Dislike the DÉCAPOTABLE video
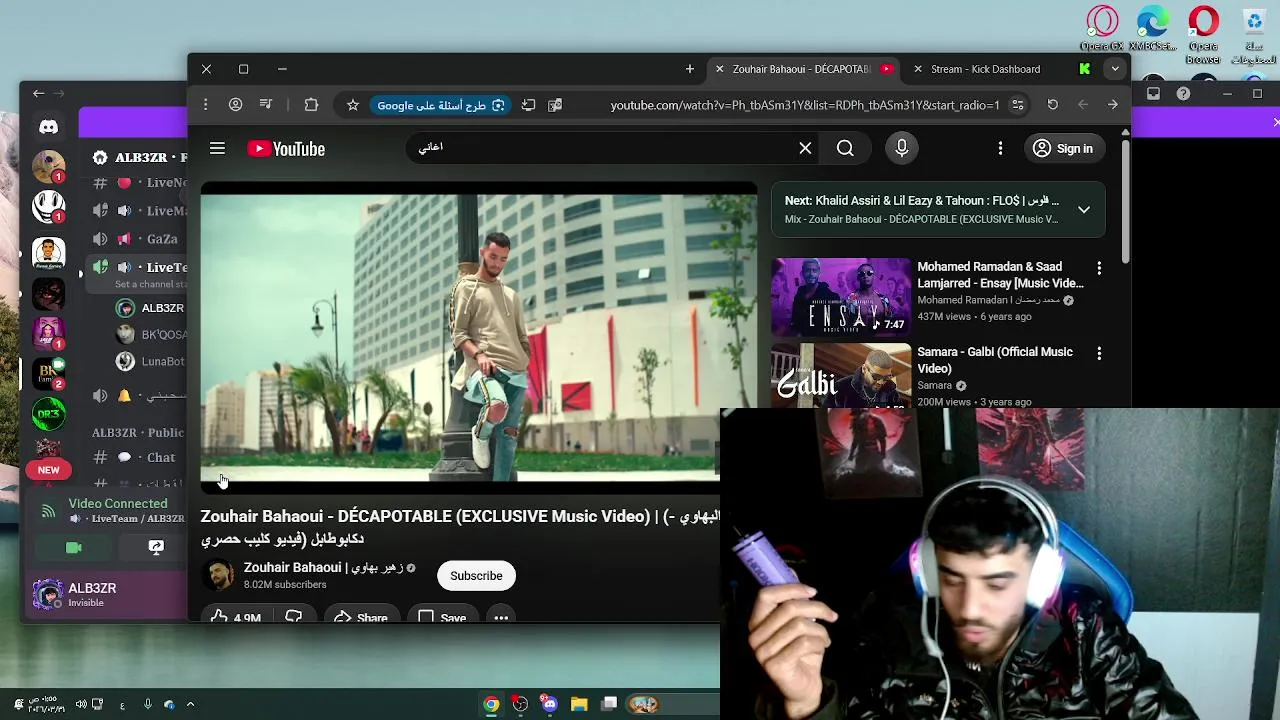 pos(293,617)
